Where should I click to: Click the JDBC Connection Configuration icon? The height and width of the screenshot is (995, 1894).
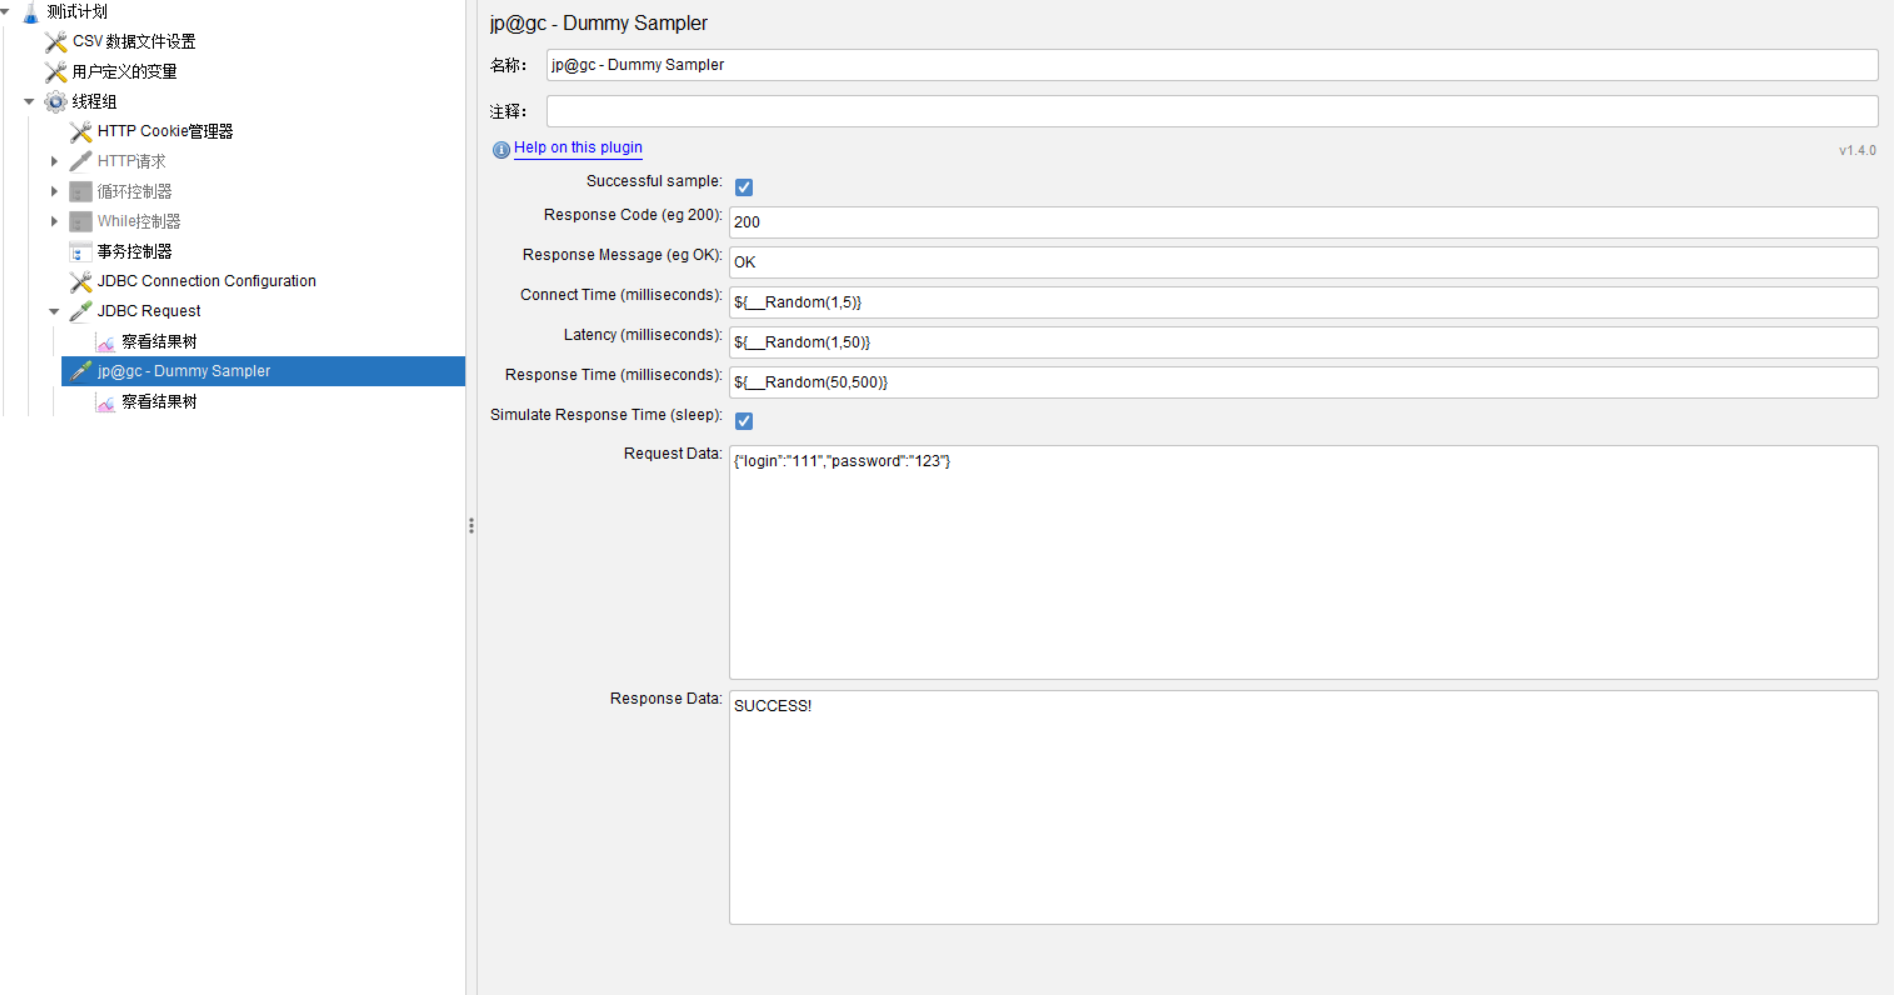click(x=81, y=282)
